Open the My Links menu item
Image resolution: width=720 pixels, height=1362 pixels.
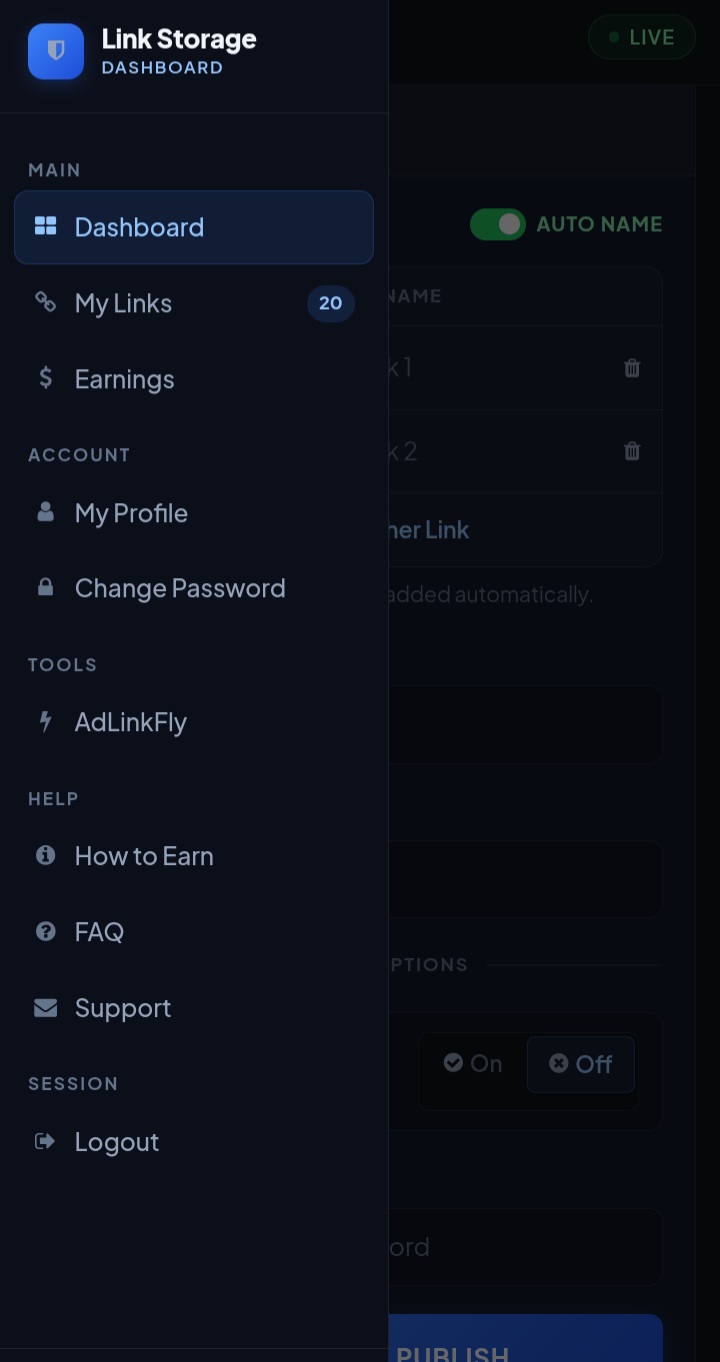click(x=123, y=303)
